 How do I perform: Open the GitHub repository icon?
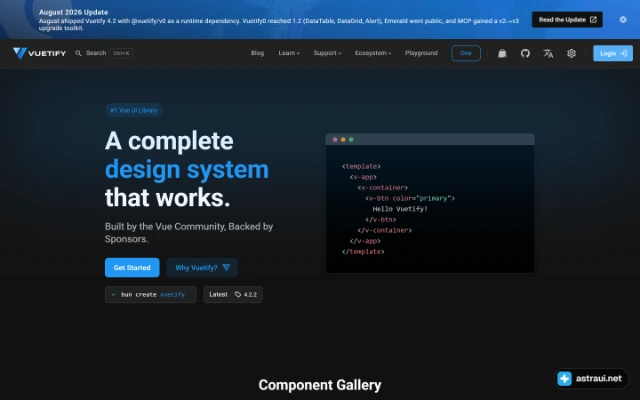525,53
